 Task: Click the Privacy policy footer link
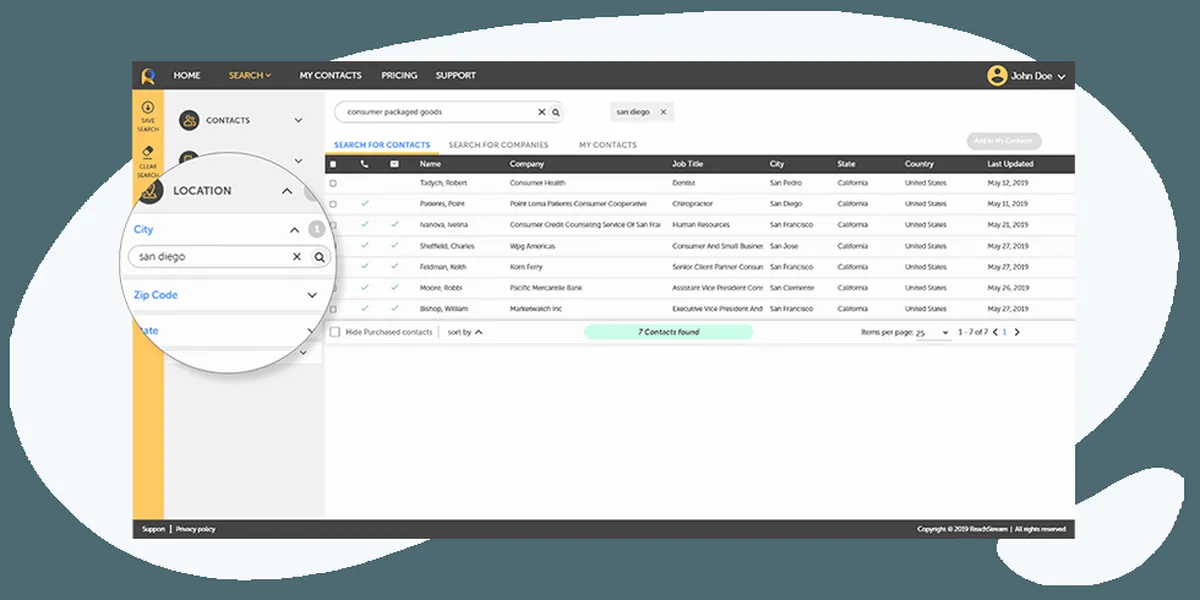(195, 529)
